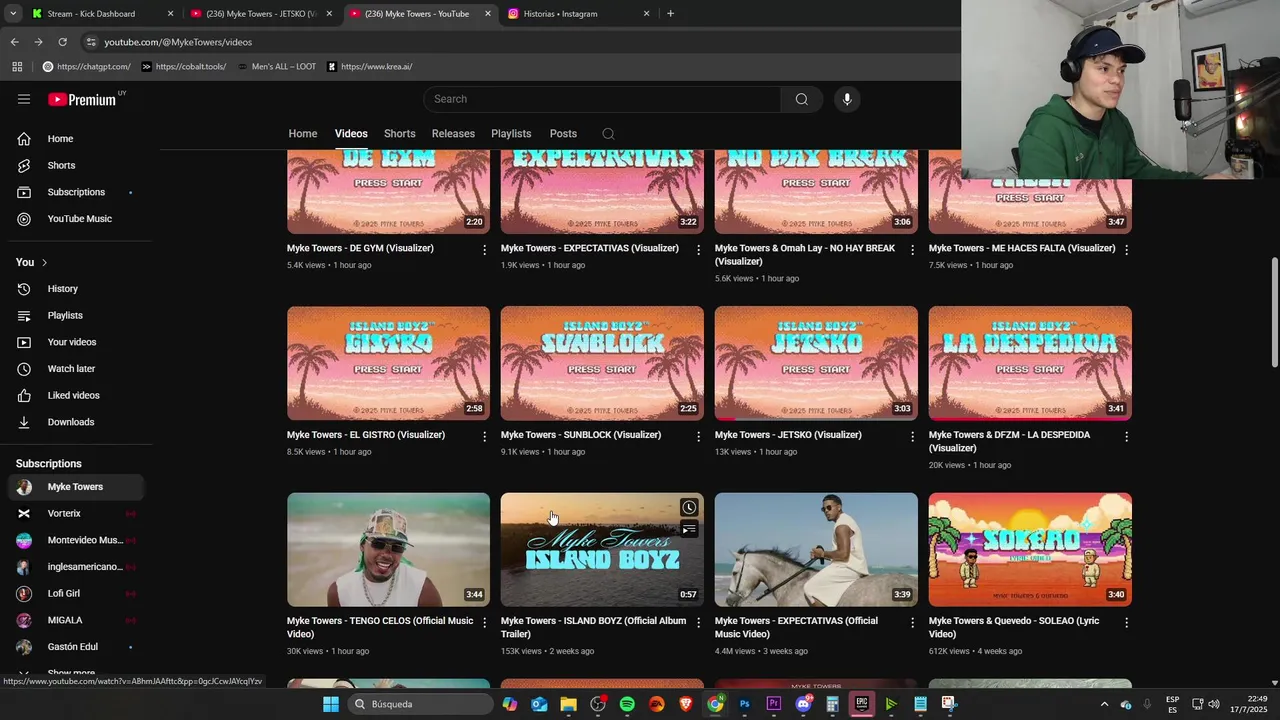
Task: Open options menu for DE GYM video
Action: (x=485, y=249)
